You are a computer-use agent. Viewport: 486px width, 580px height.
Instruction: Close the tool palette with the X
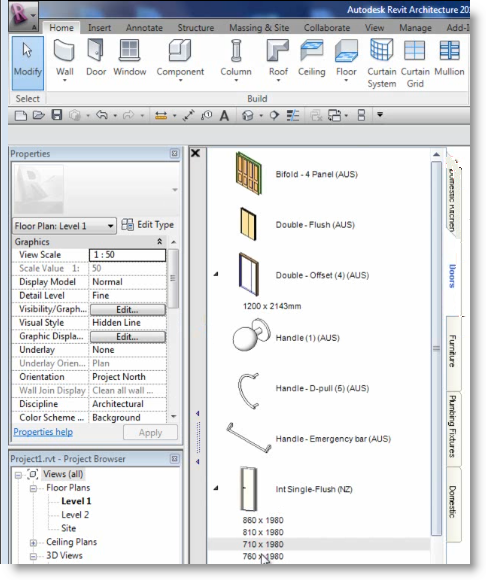tap(195, 153)
